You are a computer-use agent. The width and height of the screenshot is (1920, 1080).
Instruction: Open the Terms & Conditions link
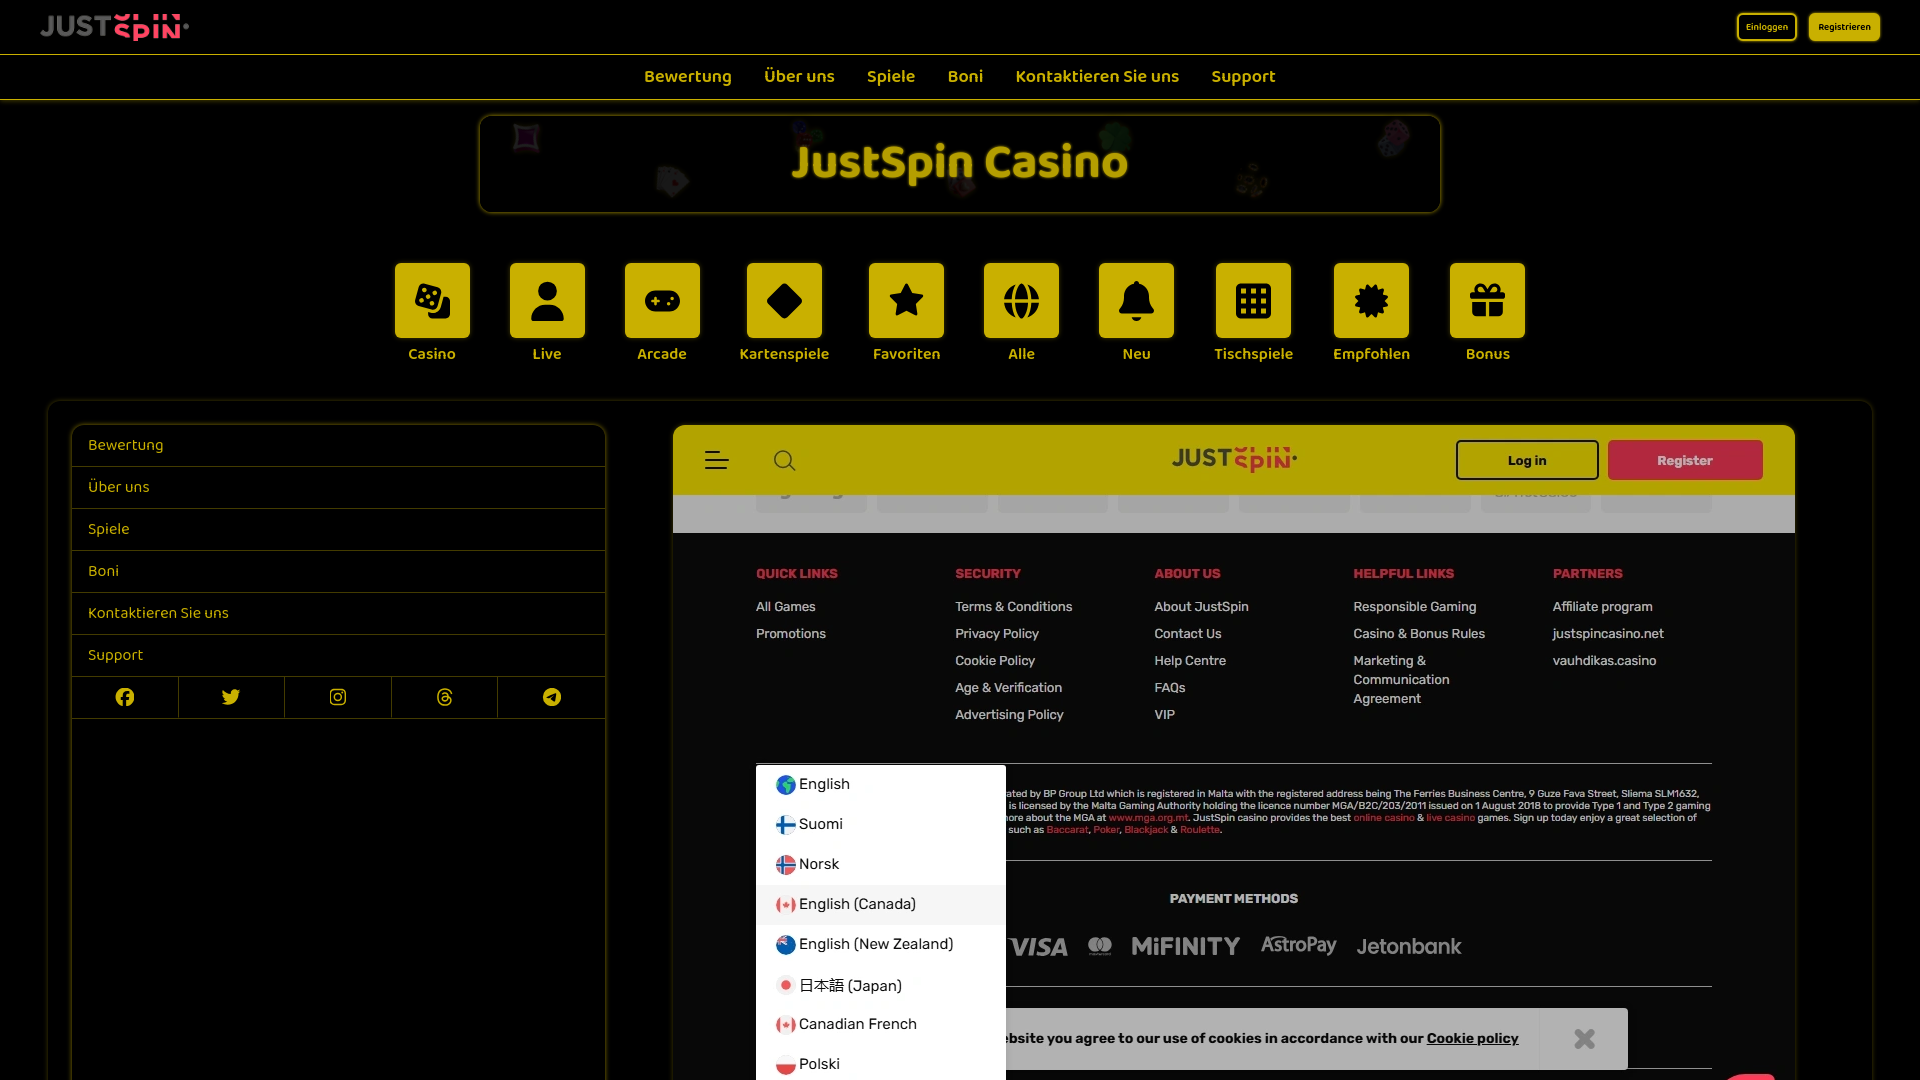tap(1013, 607)
